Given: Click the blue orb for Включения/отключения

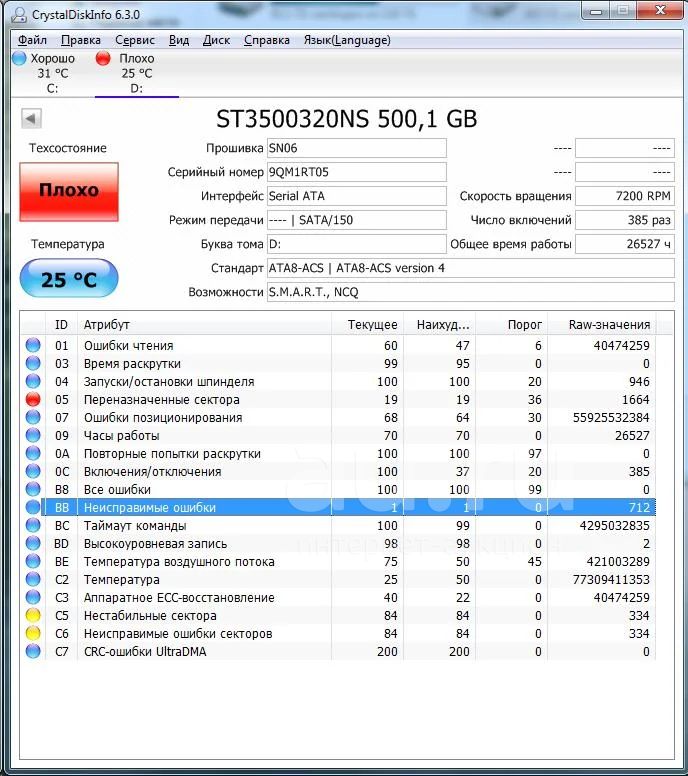Looking at the screenshot, I should point(33,471).
